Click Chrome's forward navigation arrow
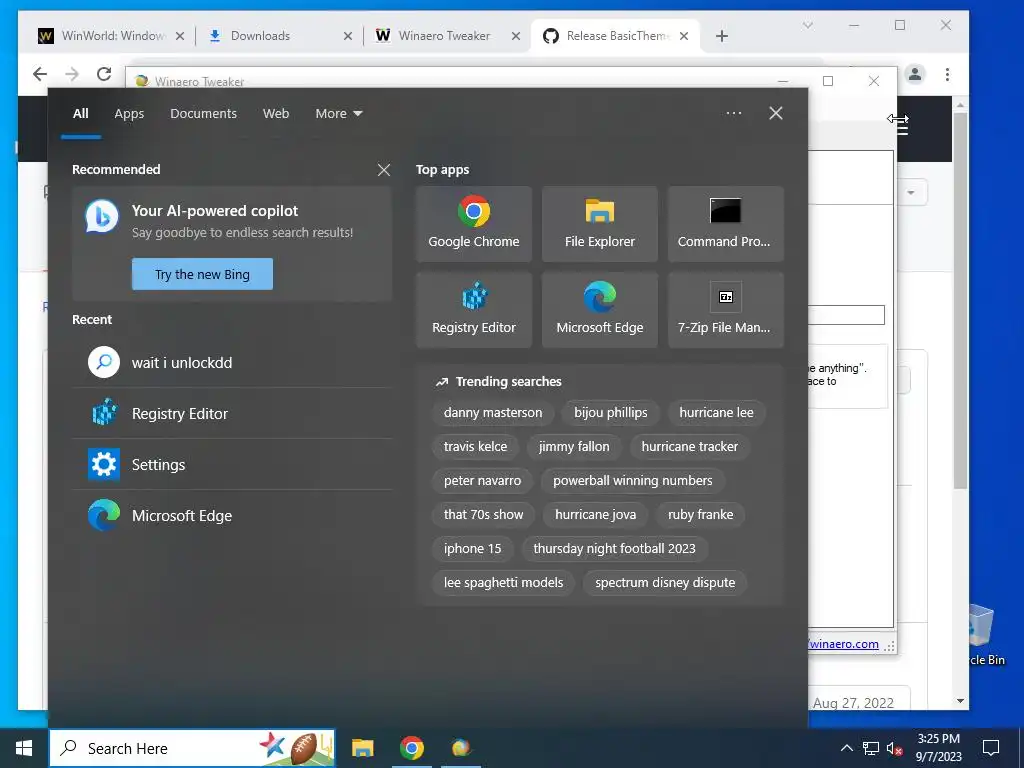 pyautogui.click(x=72, y=74)
